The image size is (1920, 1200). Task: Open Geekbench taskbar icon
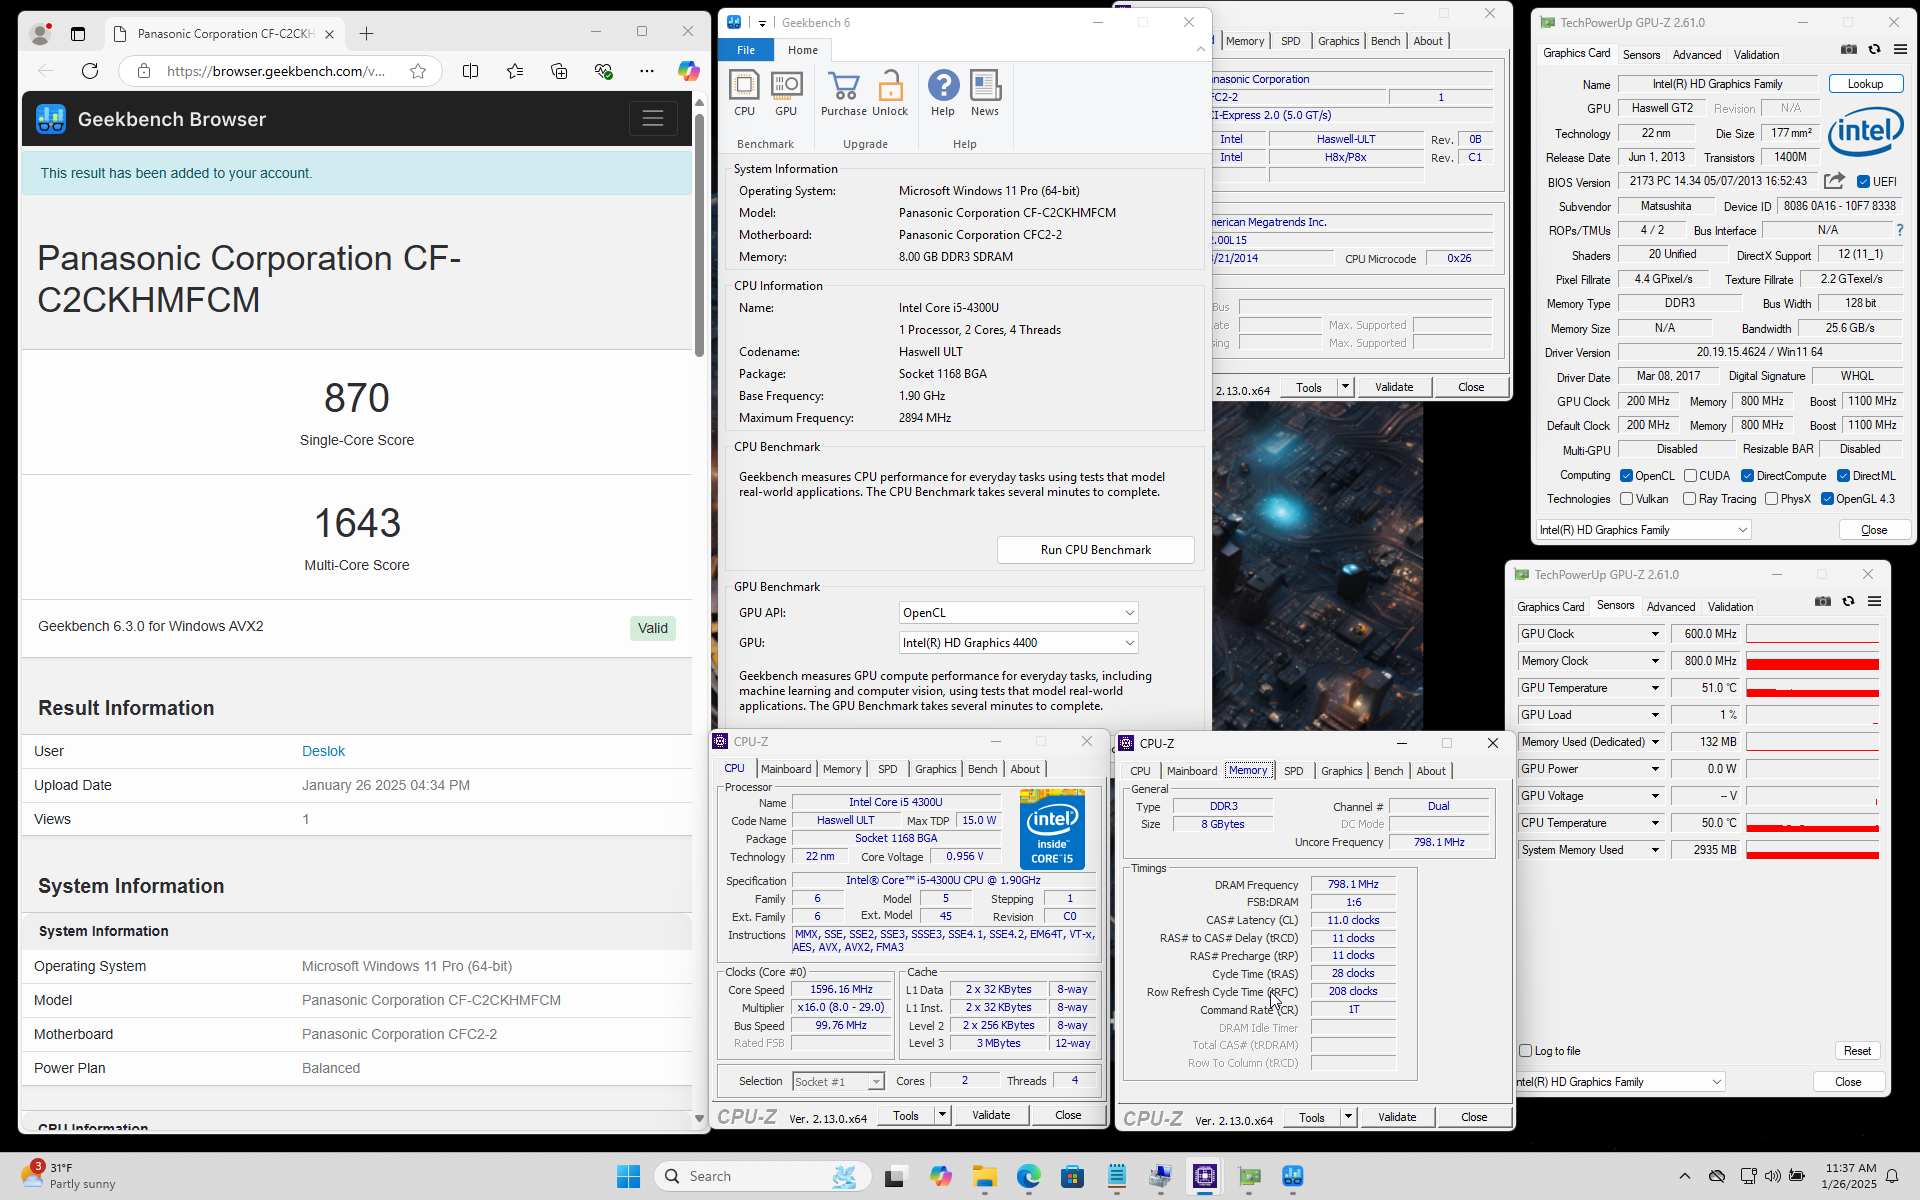click(1293, 1176)
